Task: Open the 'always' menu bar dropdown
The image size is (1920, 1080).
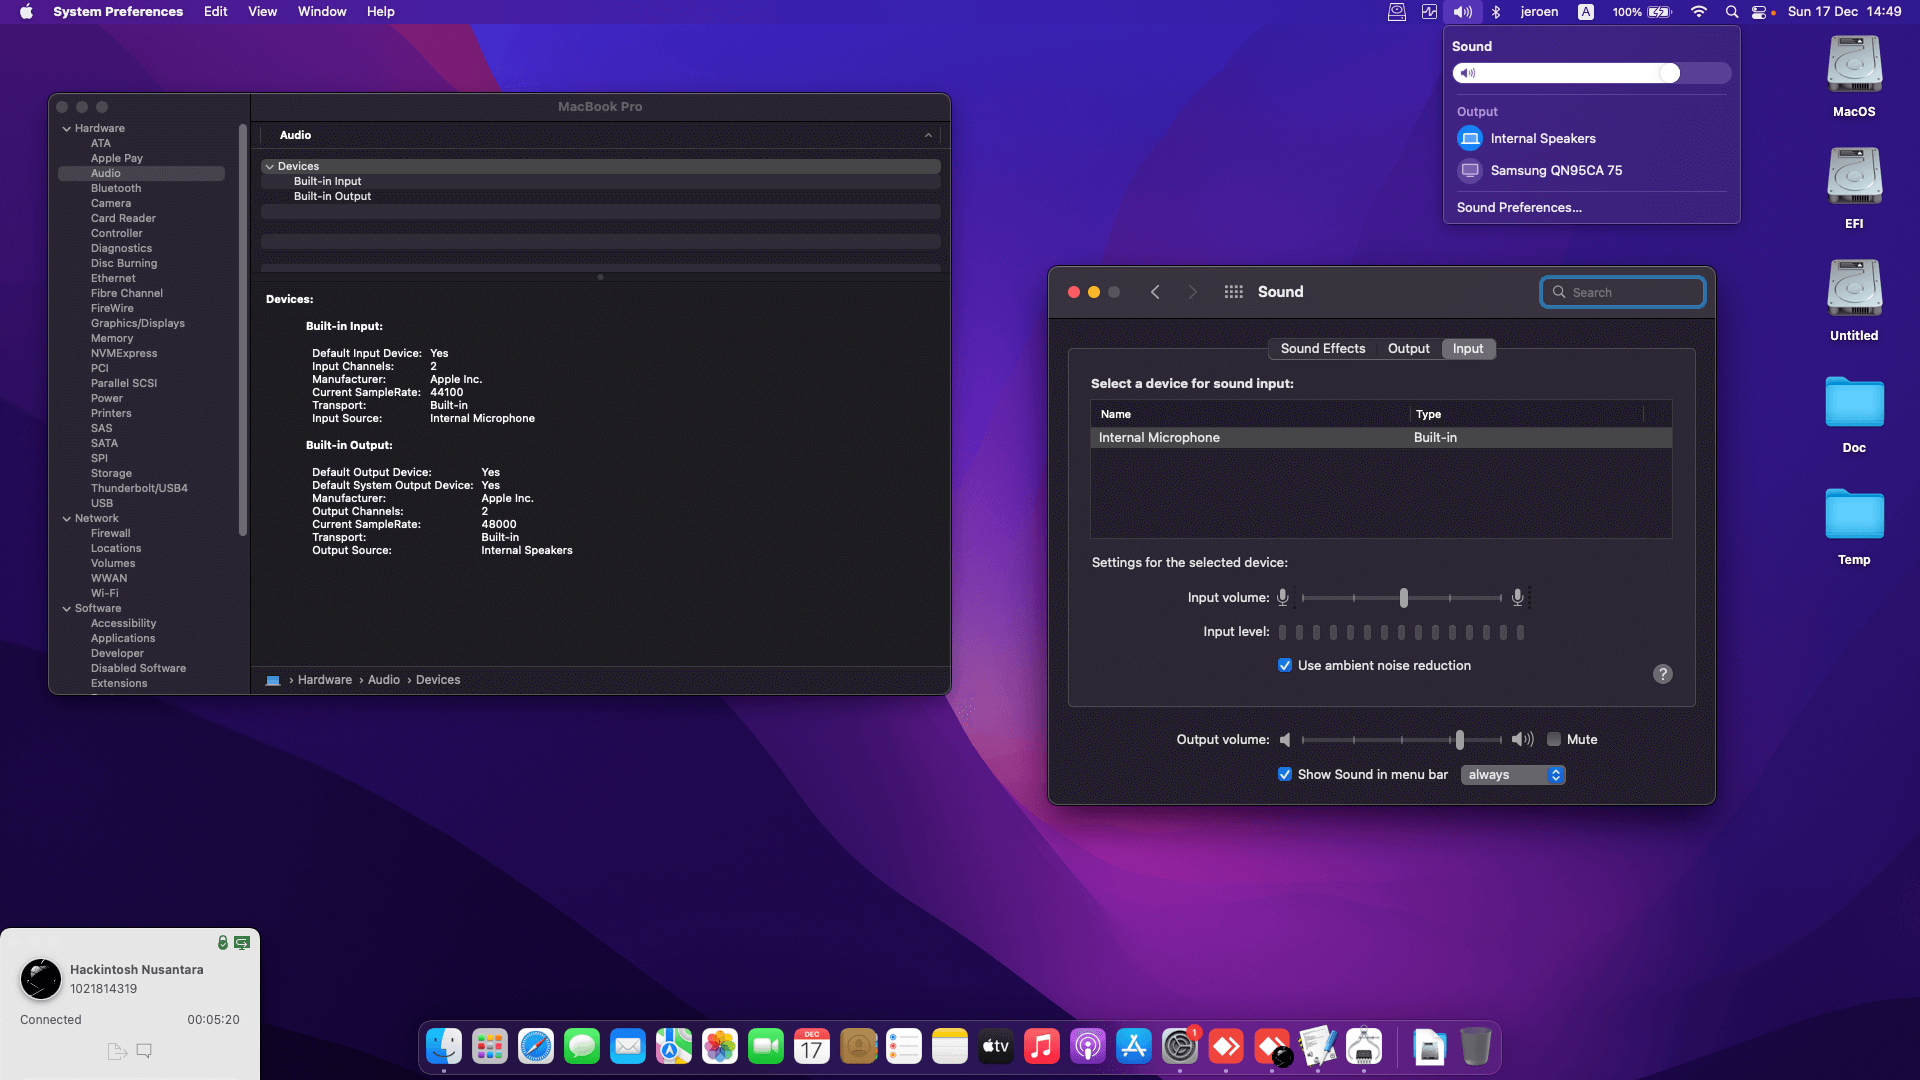Action: coord(1512,775)
